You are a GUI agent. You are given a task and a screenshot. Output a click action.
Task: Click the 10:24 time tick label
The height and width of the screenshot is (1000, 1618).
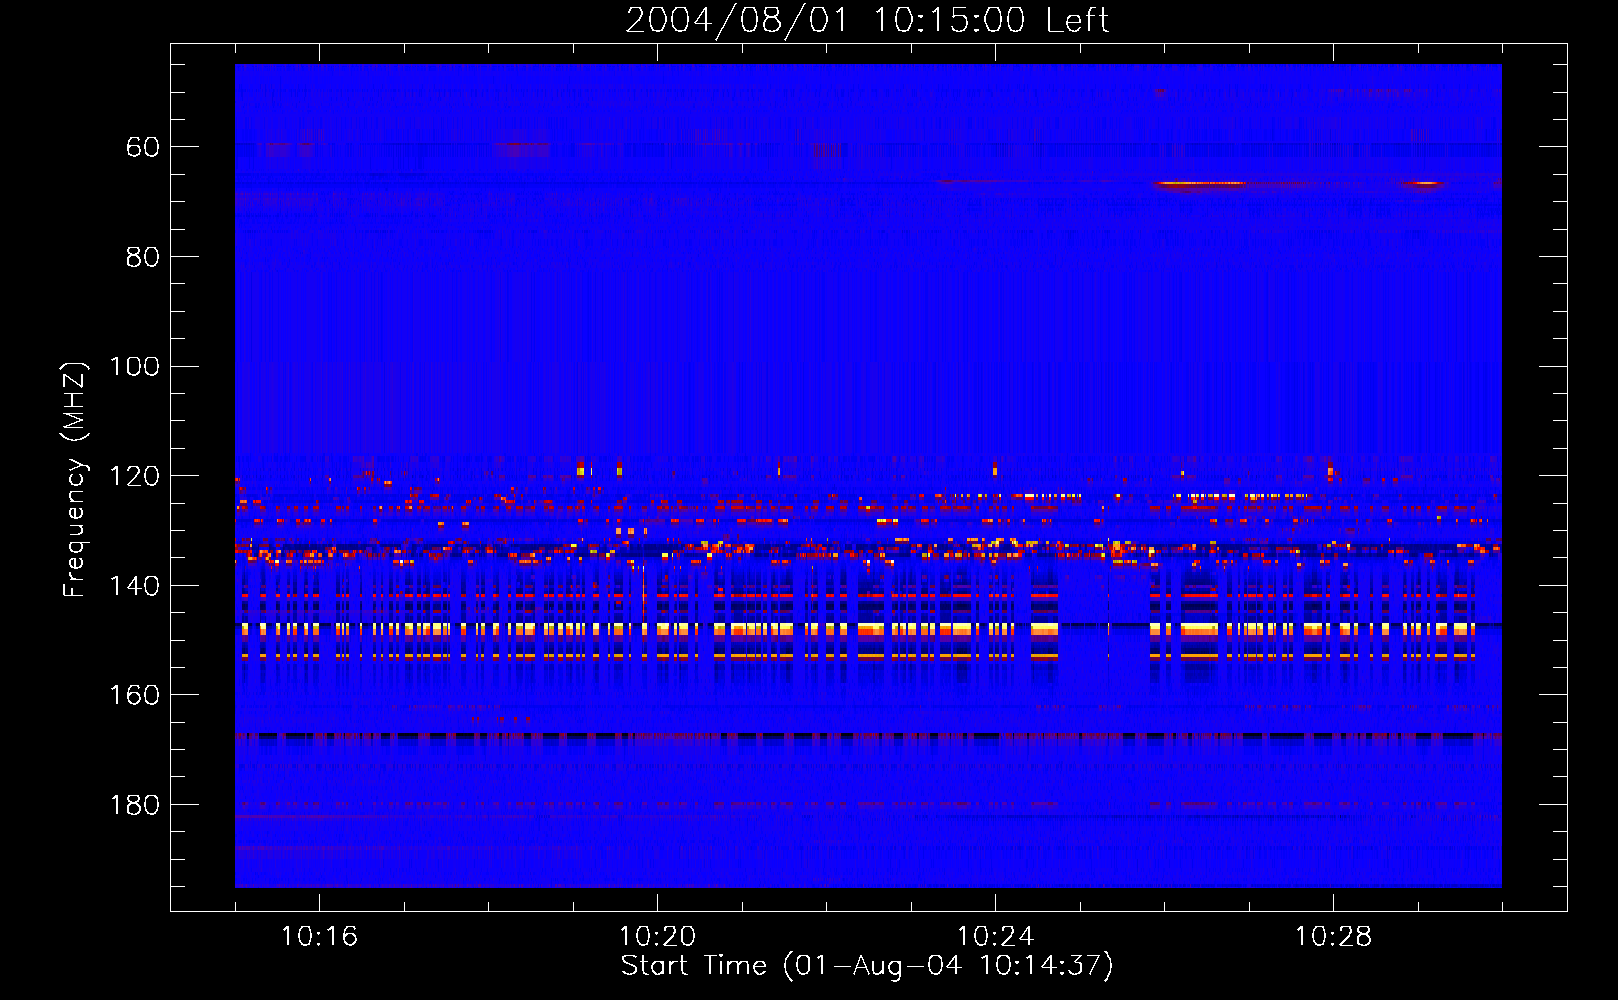(x=995, y=937)
